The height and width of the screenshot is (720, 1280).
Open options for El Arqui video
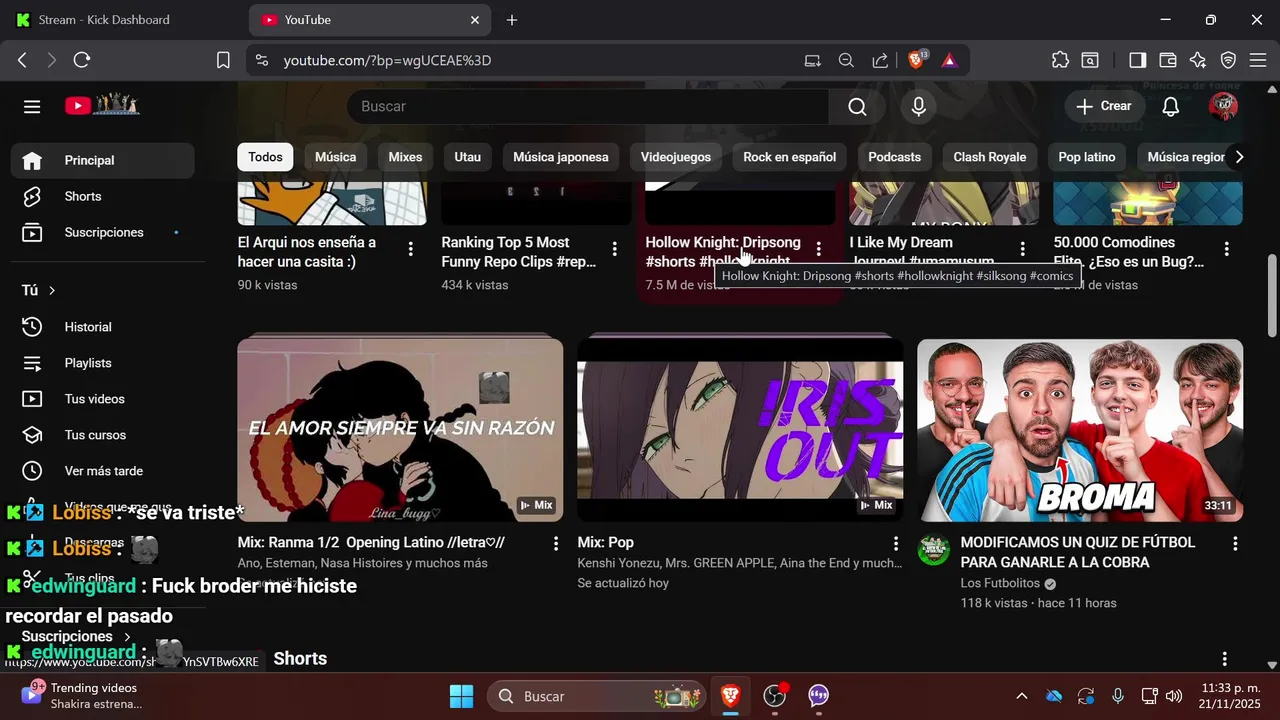click(410, 249)
